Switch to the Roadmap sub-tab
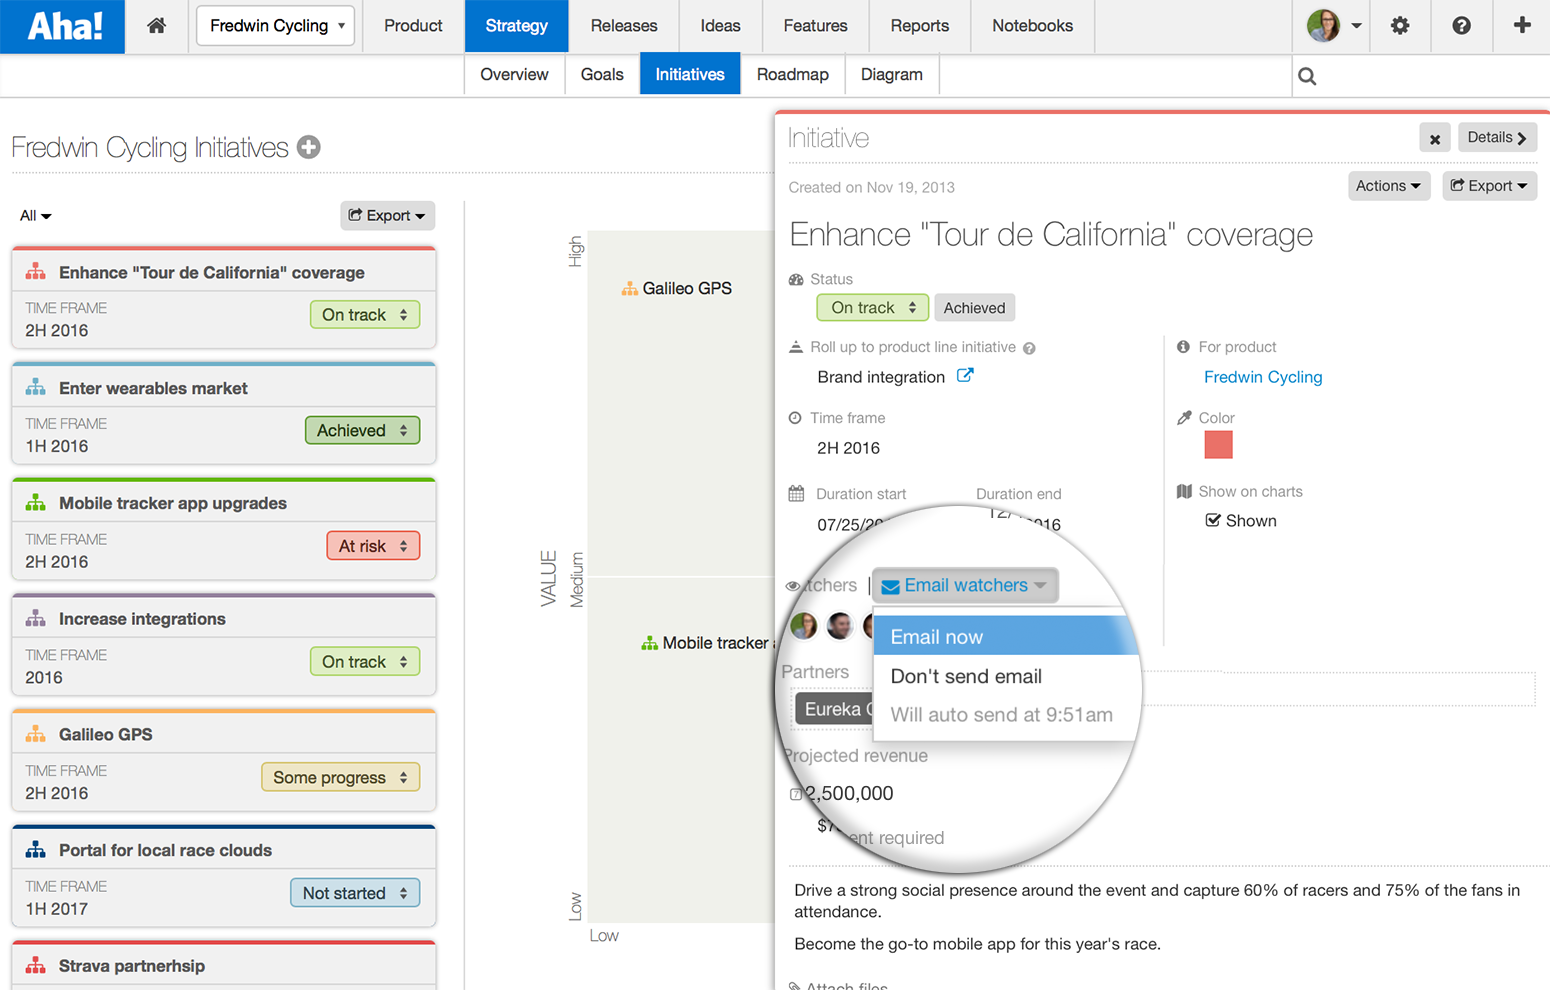 coord(793,75)
